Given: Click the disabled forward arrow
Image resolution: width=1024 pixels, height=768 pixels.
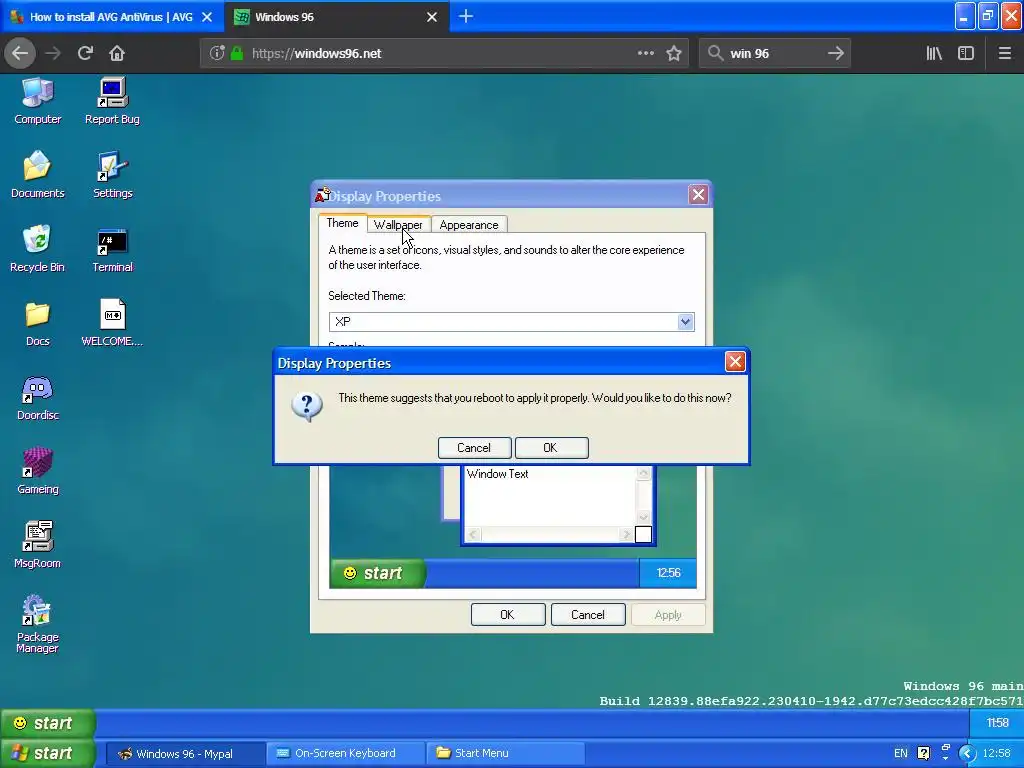Looking at the screenshot, I should 52,54.
